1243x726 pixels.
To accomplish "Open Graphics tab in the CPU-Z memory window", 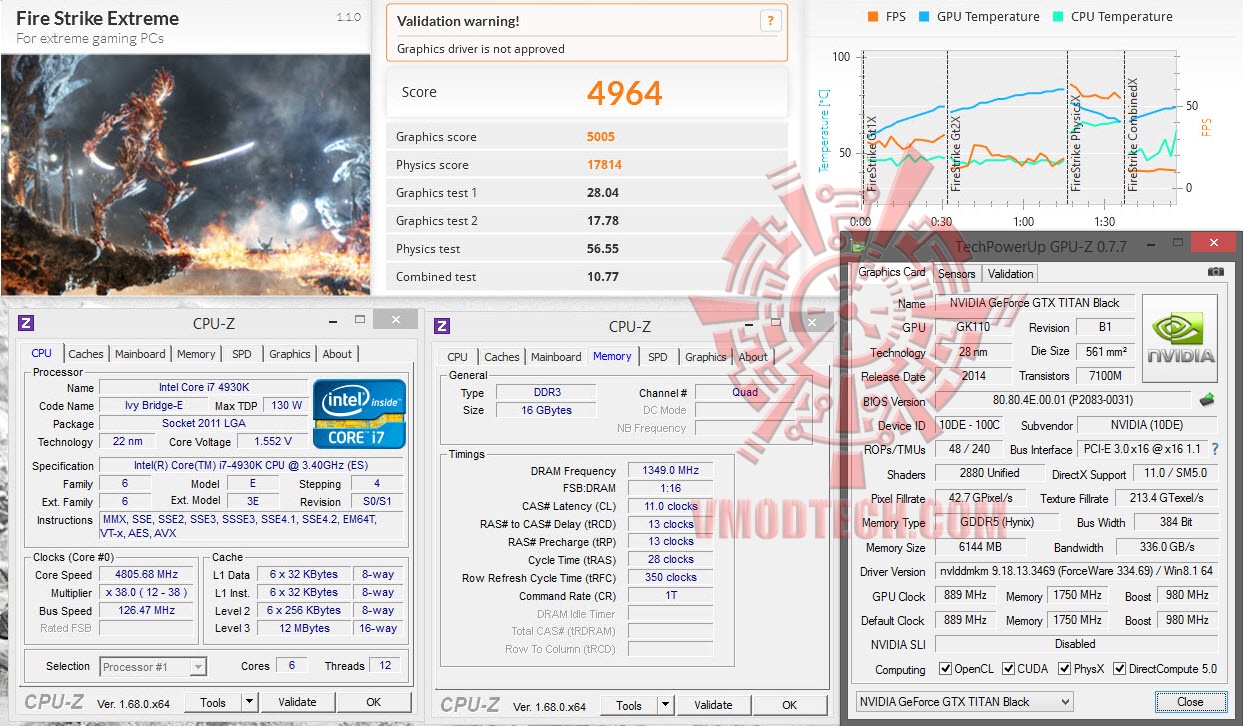I will (706, 356).
